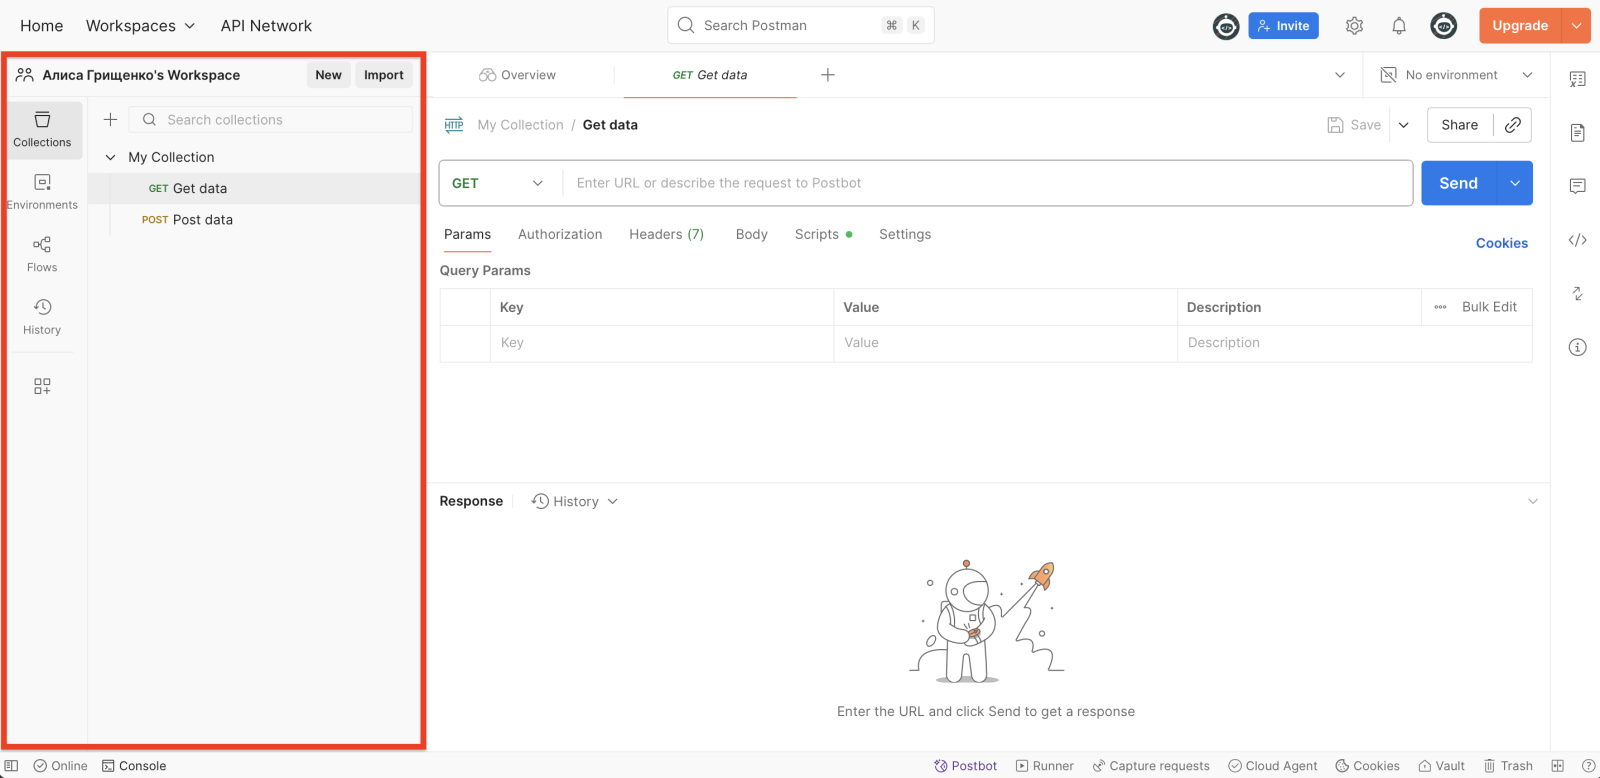The width and height of the screenshot is (1600, 778).
Task: Open the Environments sidebar panel
Action: (42, 192)
